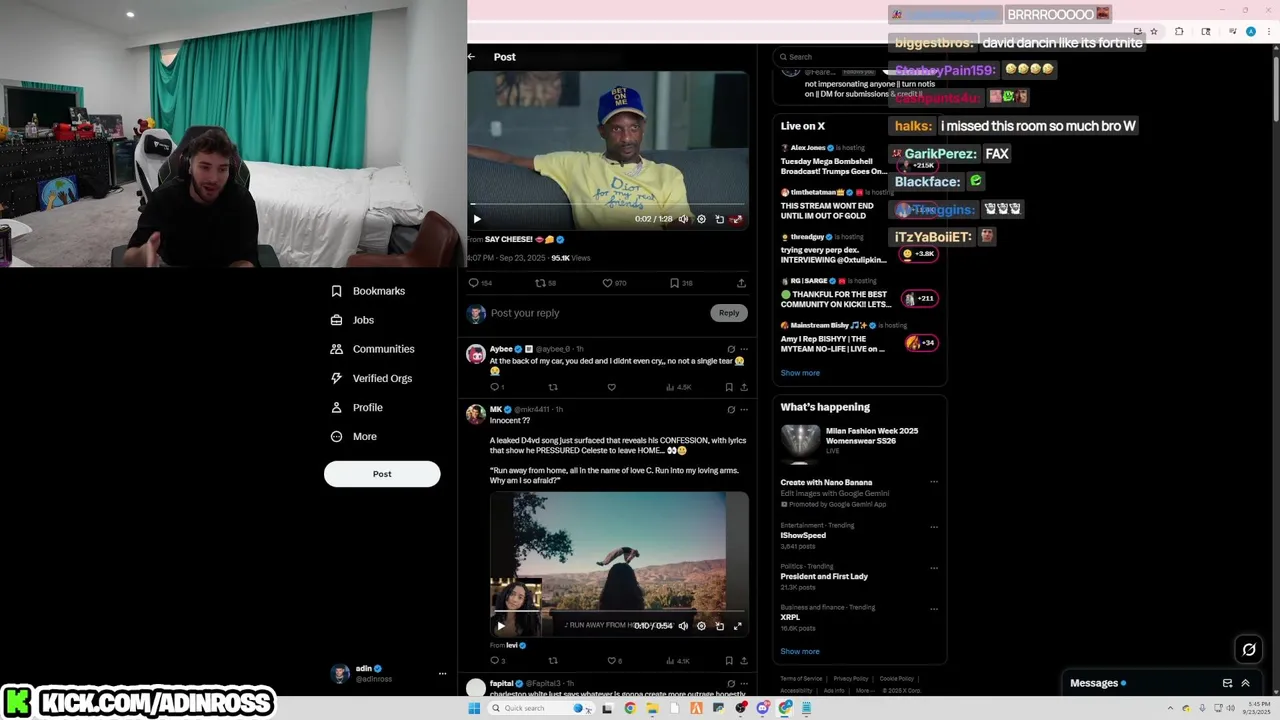Bookmark MK's reply

click(729, 661)
